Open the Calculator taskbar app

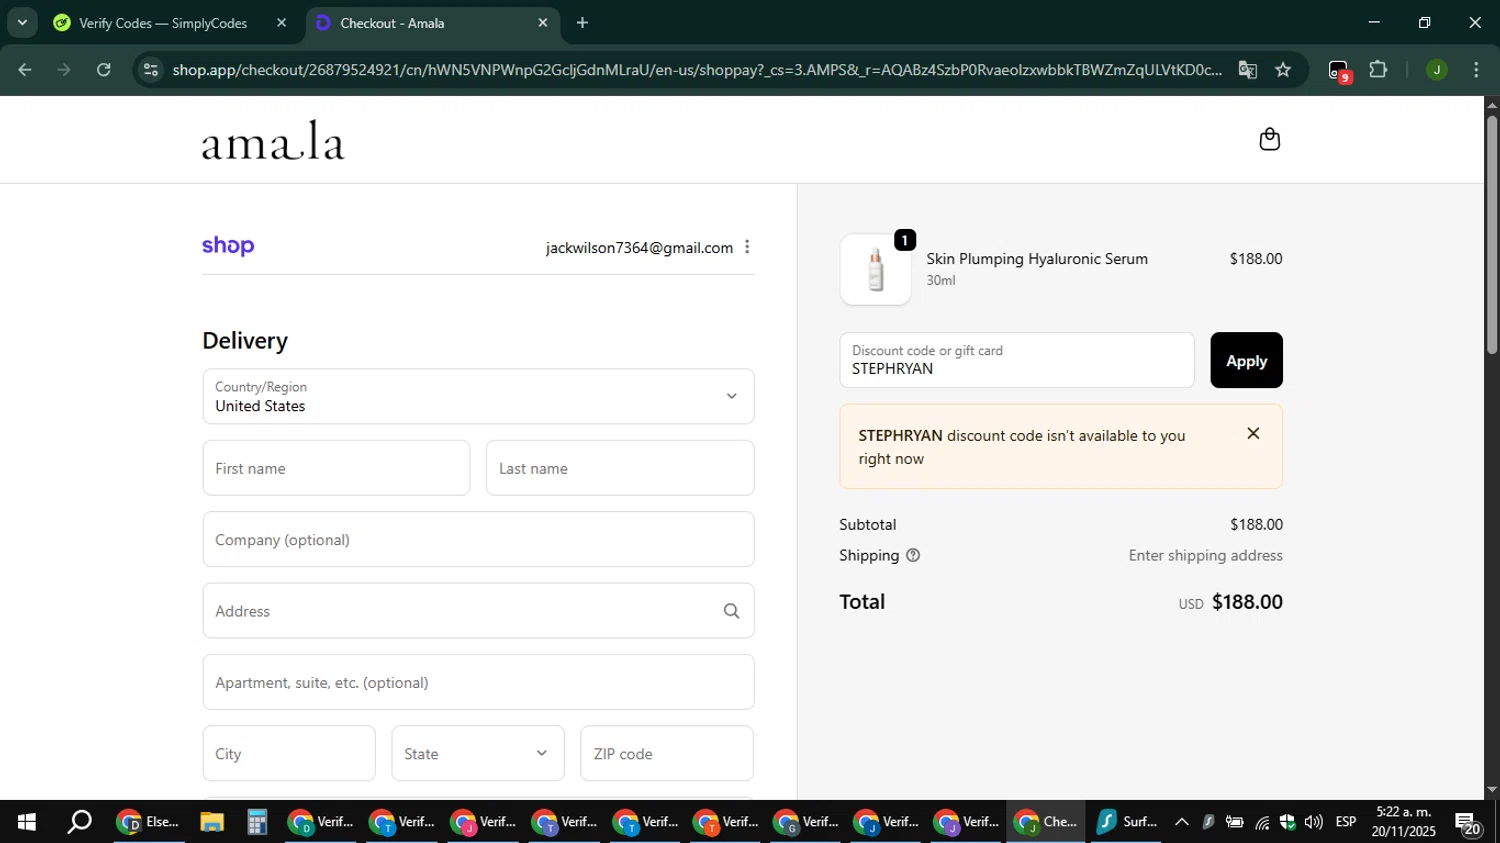tap(257, 822)
